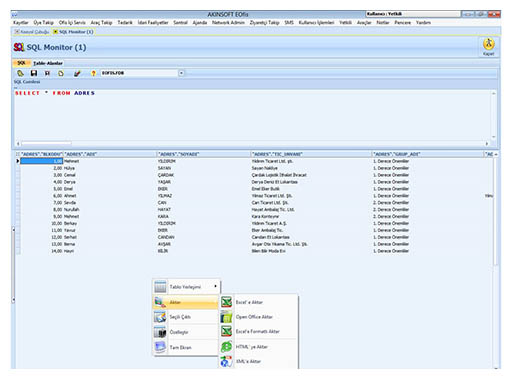Click the HTML'ye Aktar browser icon
The height and width of the screenshot is (380, 510).
point(227,347)
